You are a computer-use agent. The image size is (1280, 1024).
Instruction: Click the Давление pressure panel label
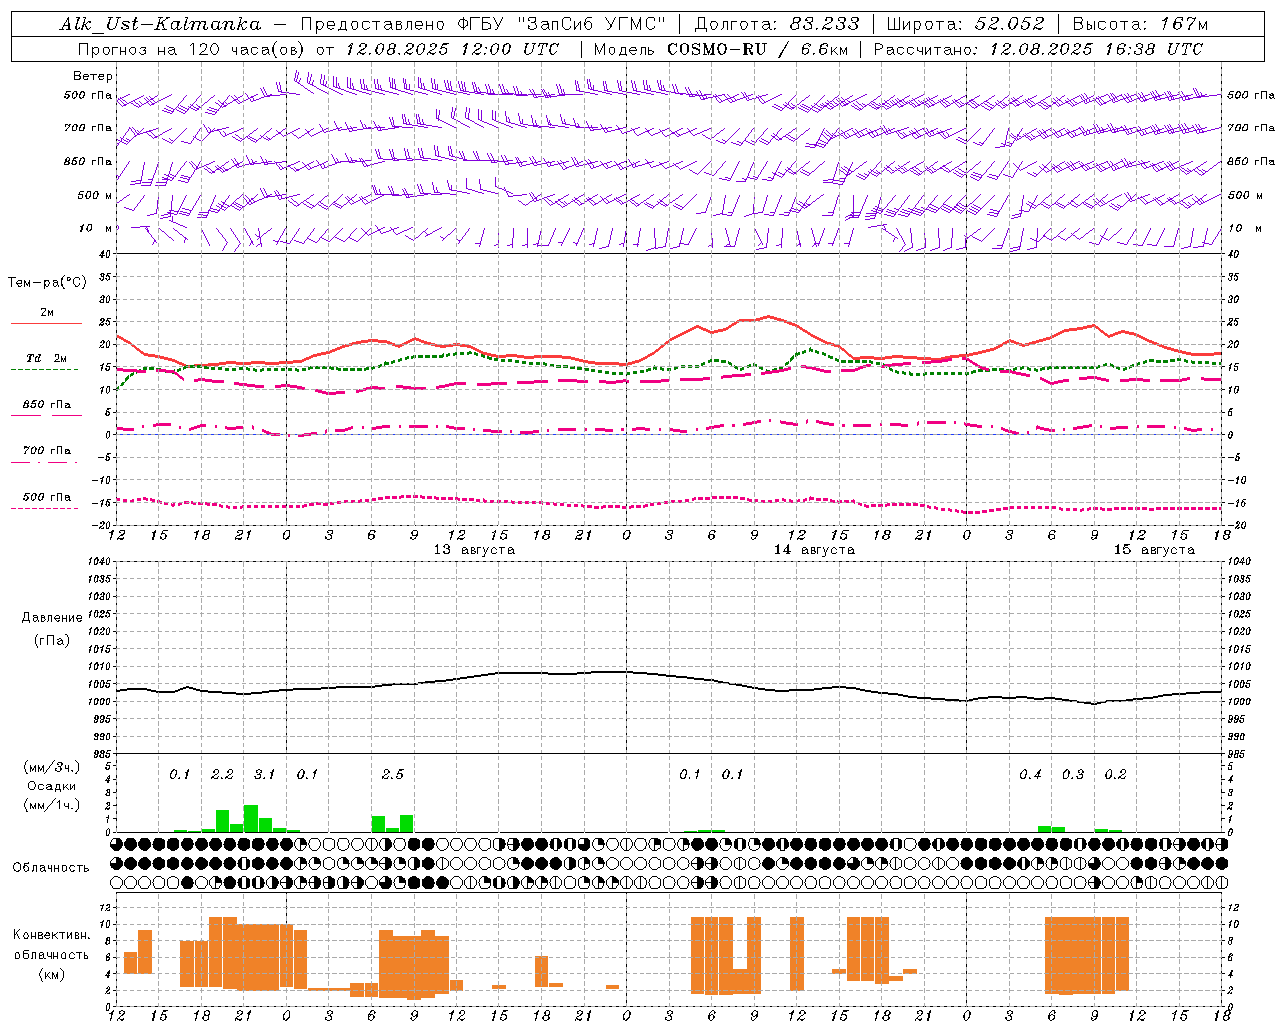point(52,618)
